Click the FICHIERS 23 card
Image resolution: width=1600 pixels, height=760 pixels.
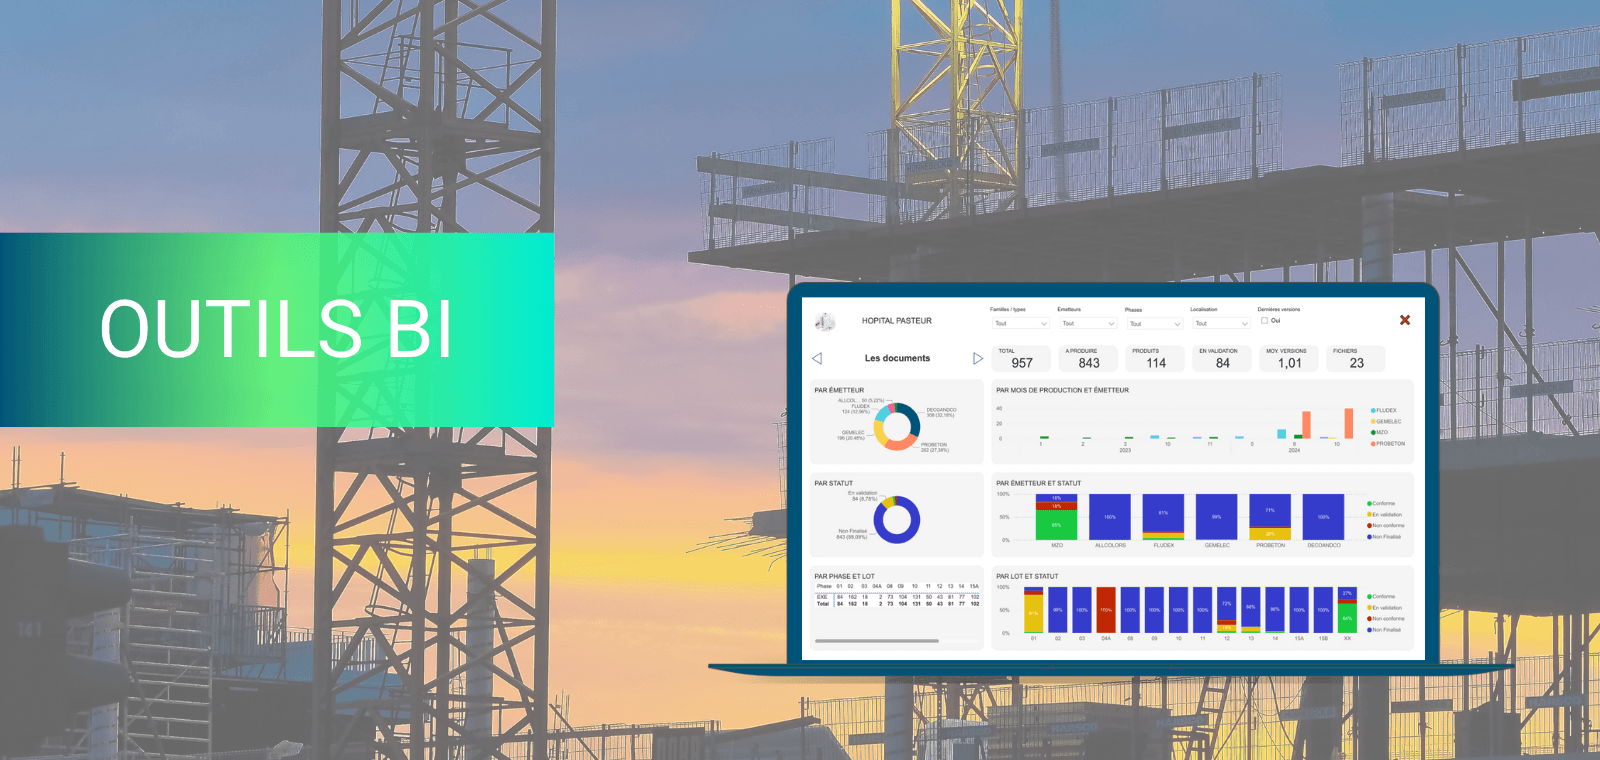point(1356,359)
